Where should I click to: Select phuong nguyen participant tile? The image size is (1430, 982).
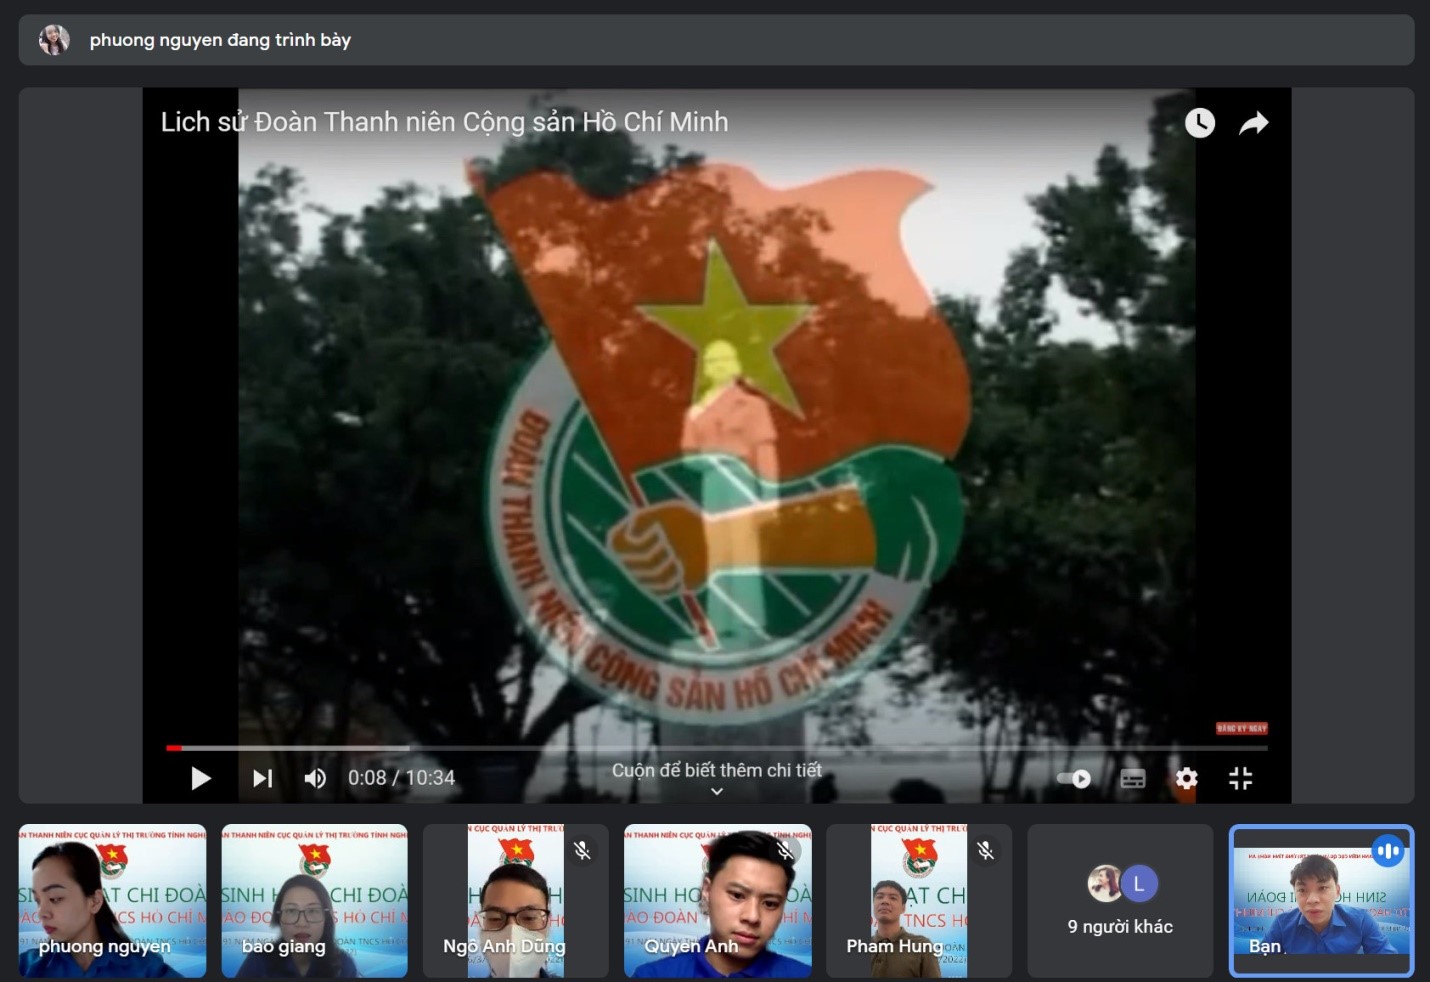(112, 901)
